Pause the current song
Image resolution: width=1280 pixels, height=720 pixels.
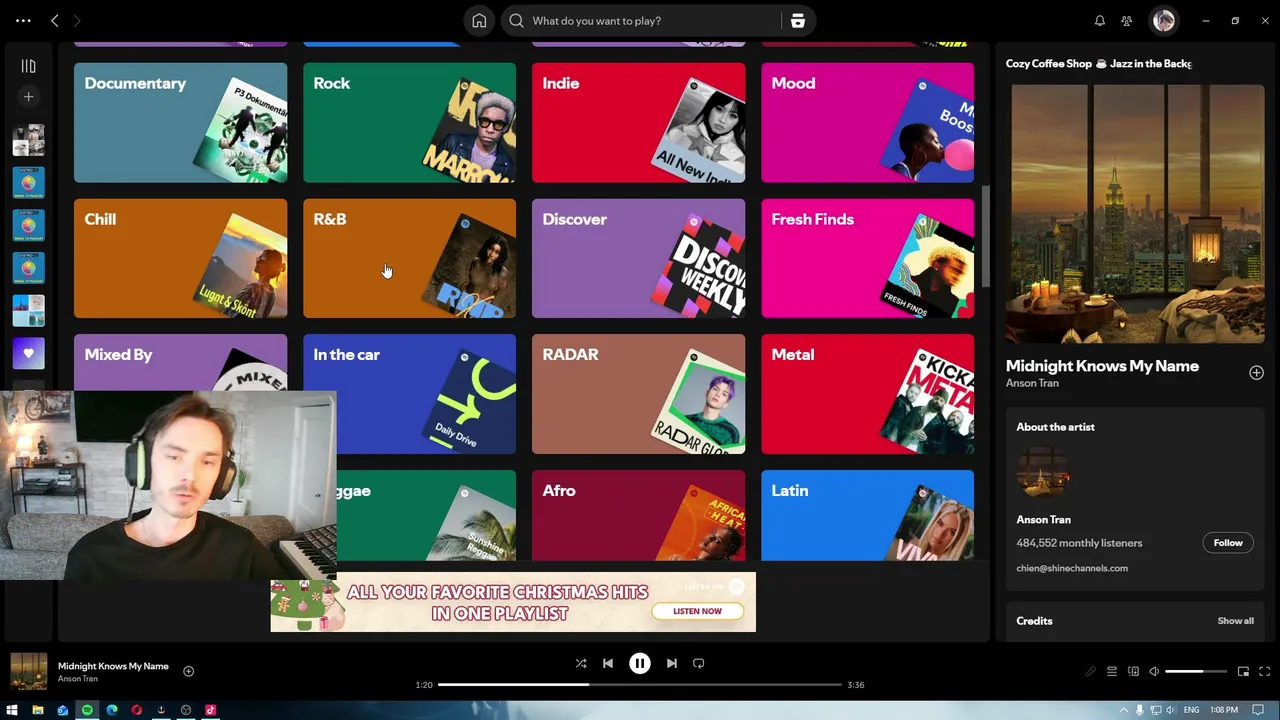point(640,663)
